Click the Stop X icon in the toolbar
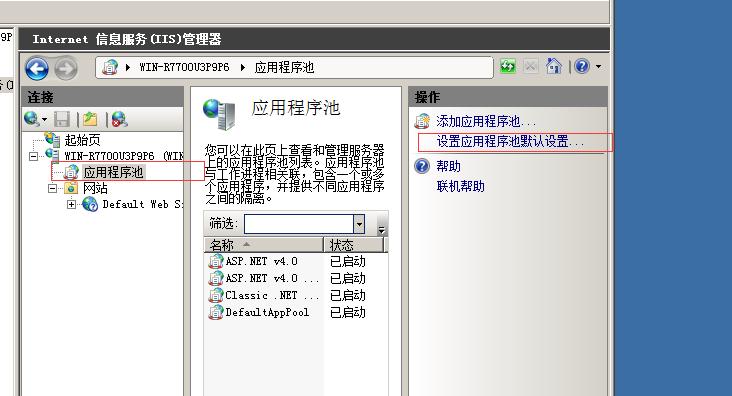 [530, 66]
